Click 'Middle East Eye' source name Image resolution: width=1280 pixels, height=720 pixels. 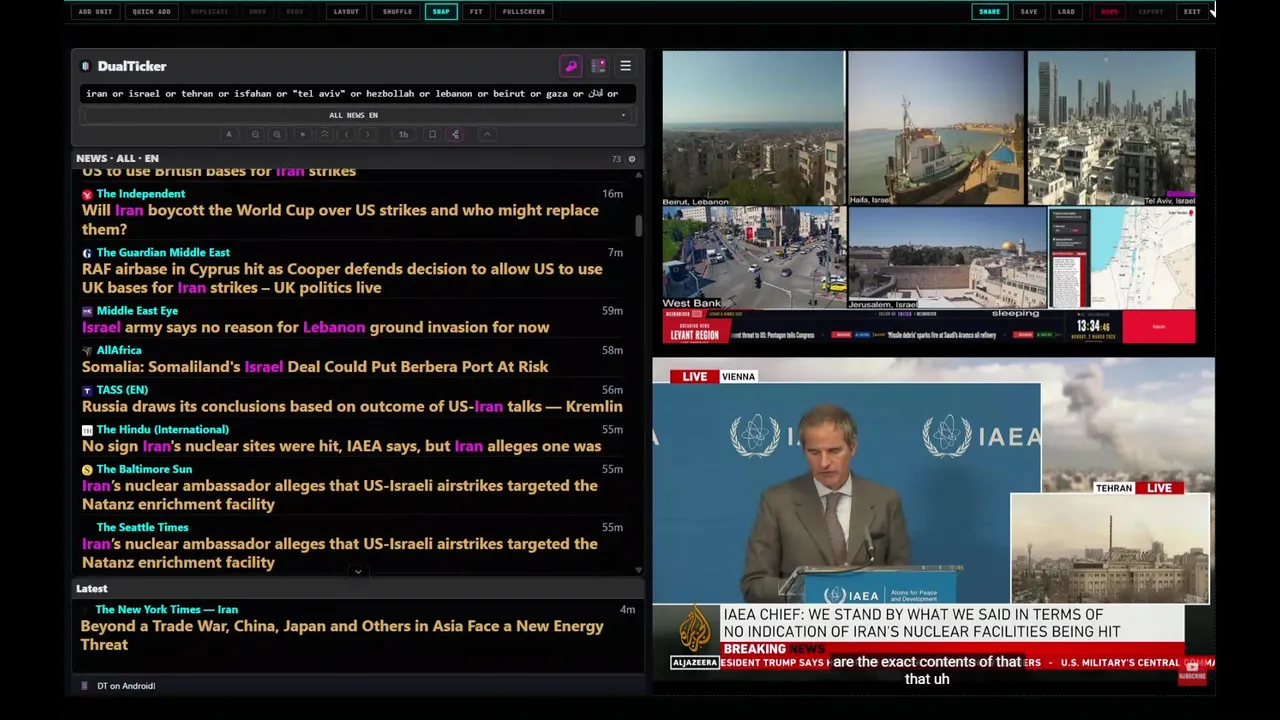tap(137, 311)
